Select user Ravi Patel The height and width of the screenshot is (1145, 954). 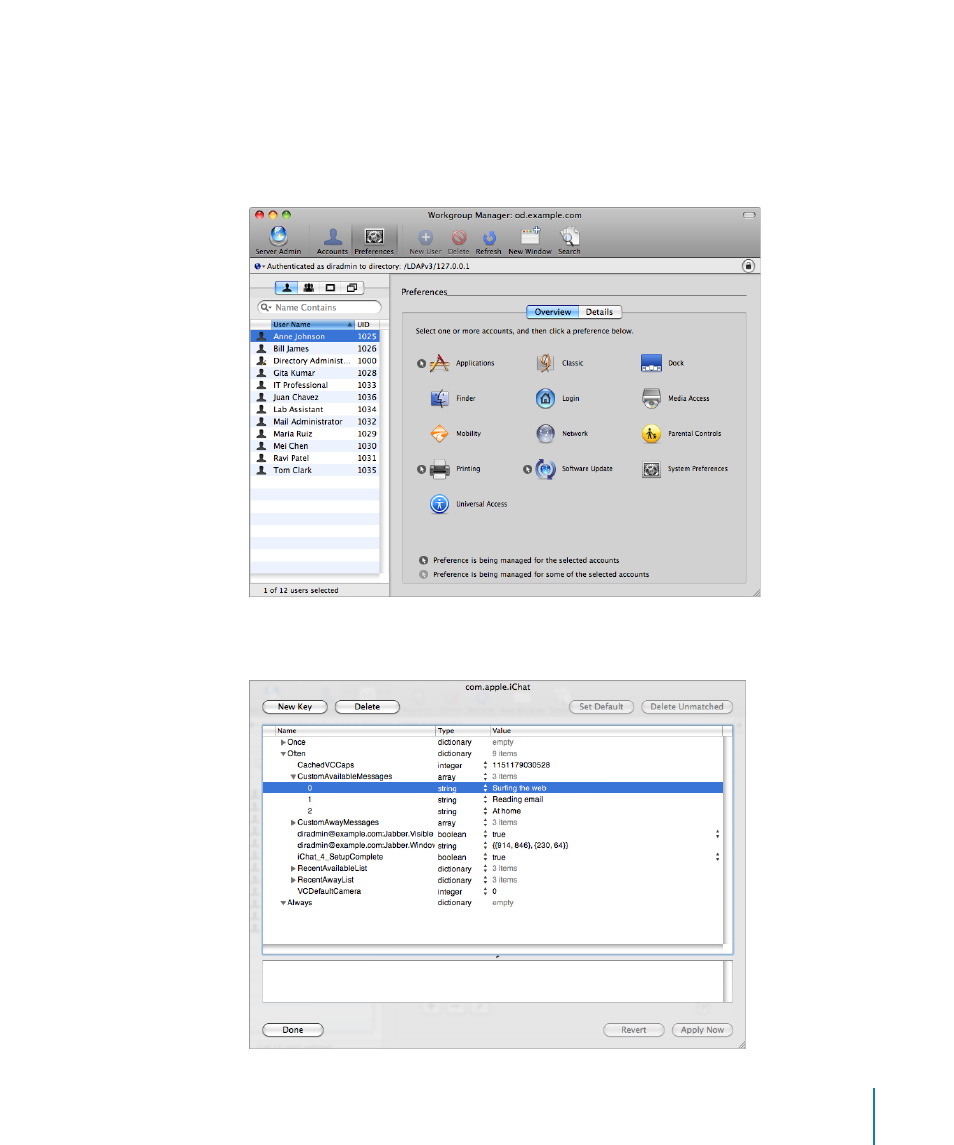click(x=315, y=458)
